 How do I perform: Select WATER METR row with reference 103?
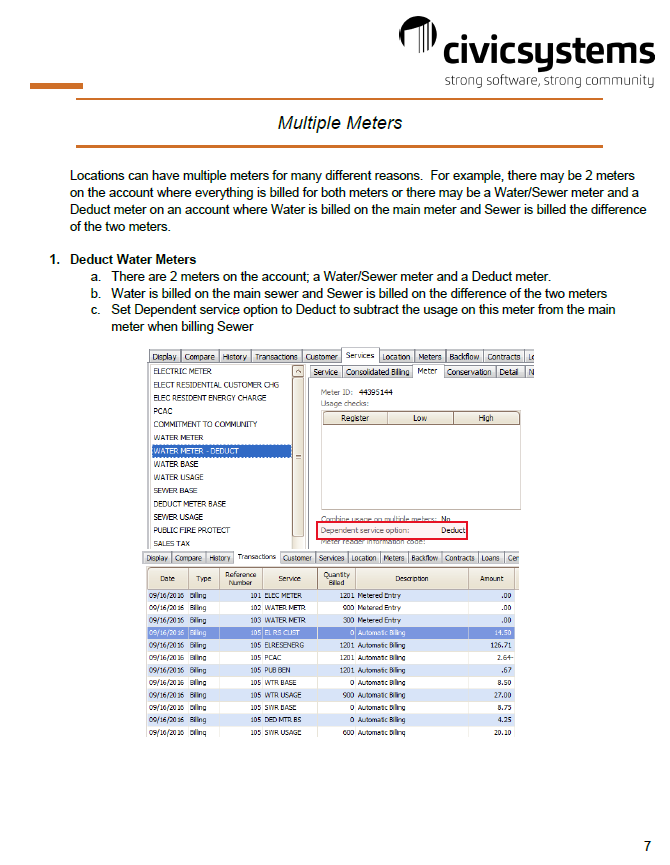pyautogui.click(x=330, y=621)
